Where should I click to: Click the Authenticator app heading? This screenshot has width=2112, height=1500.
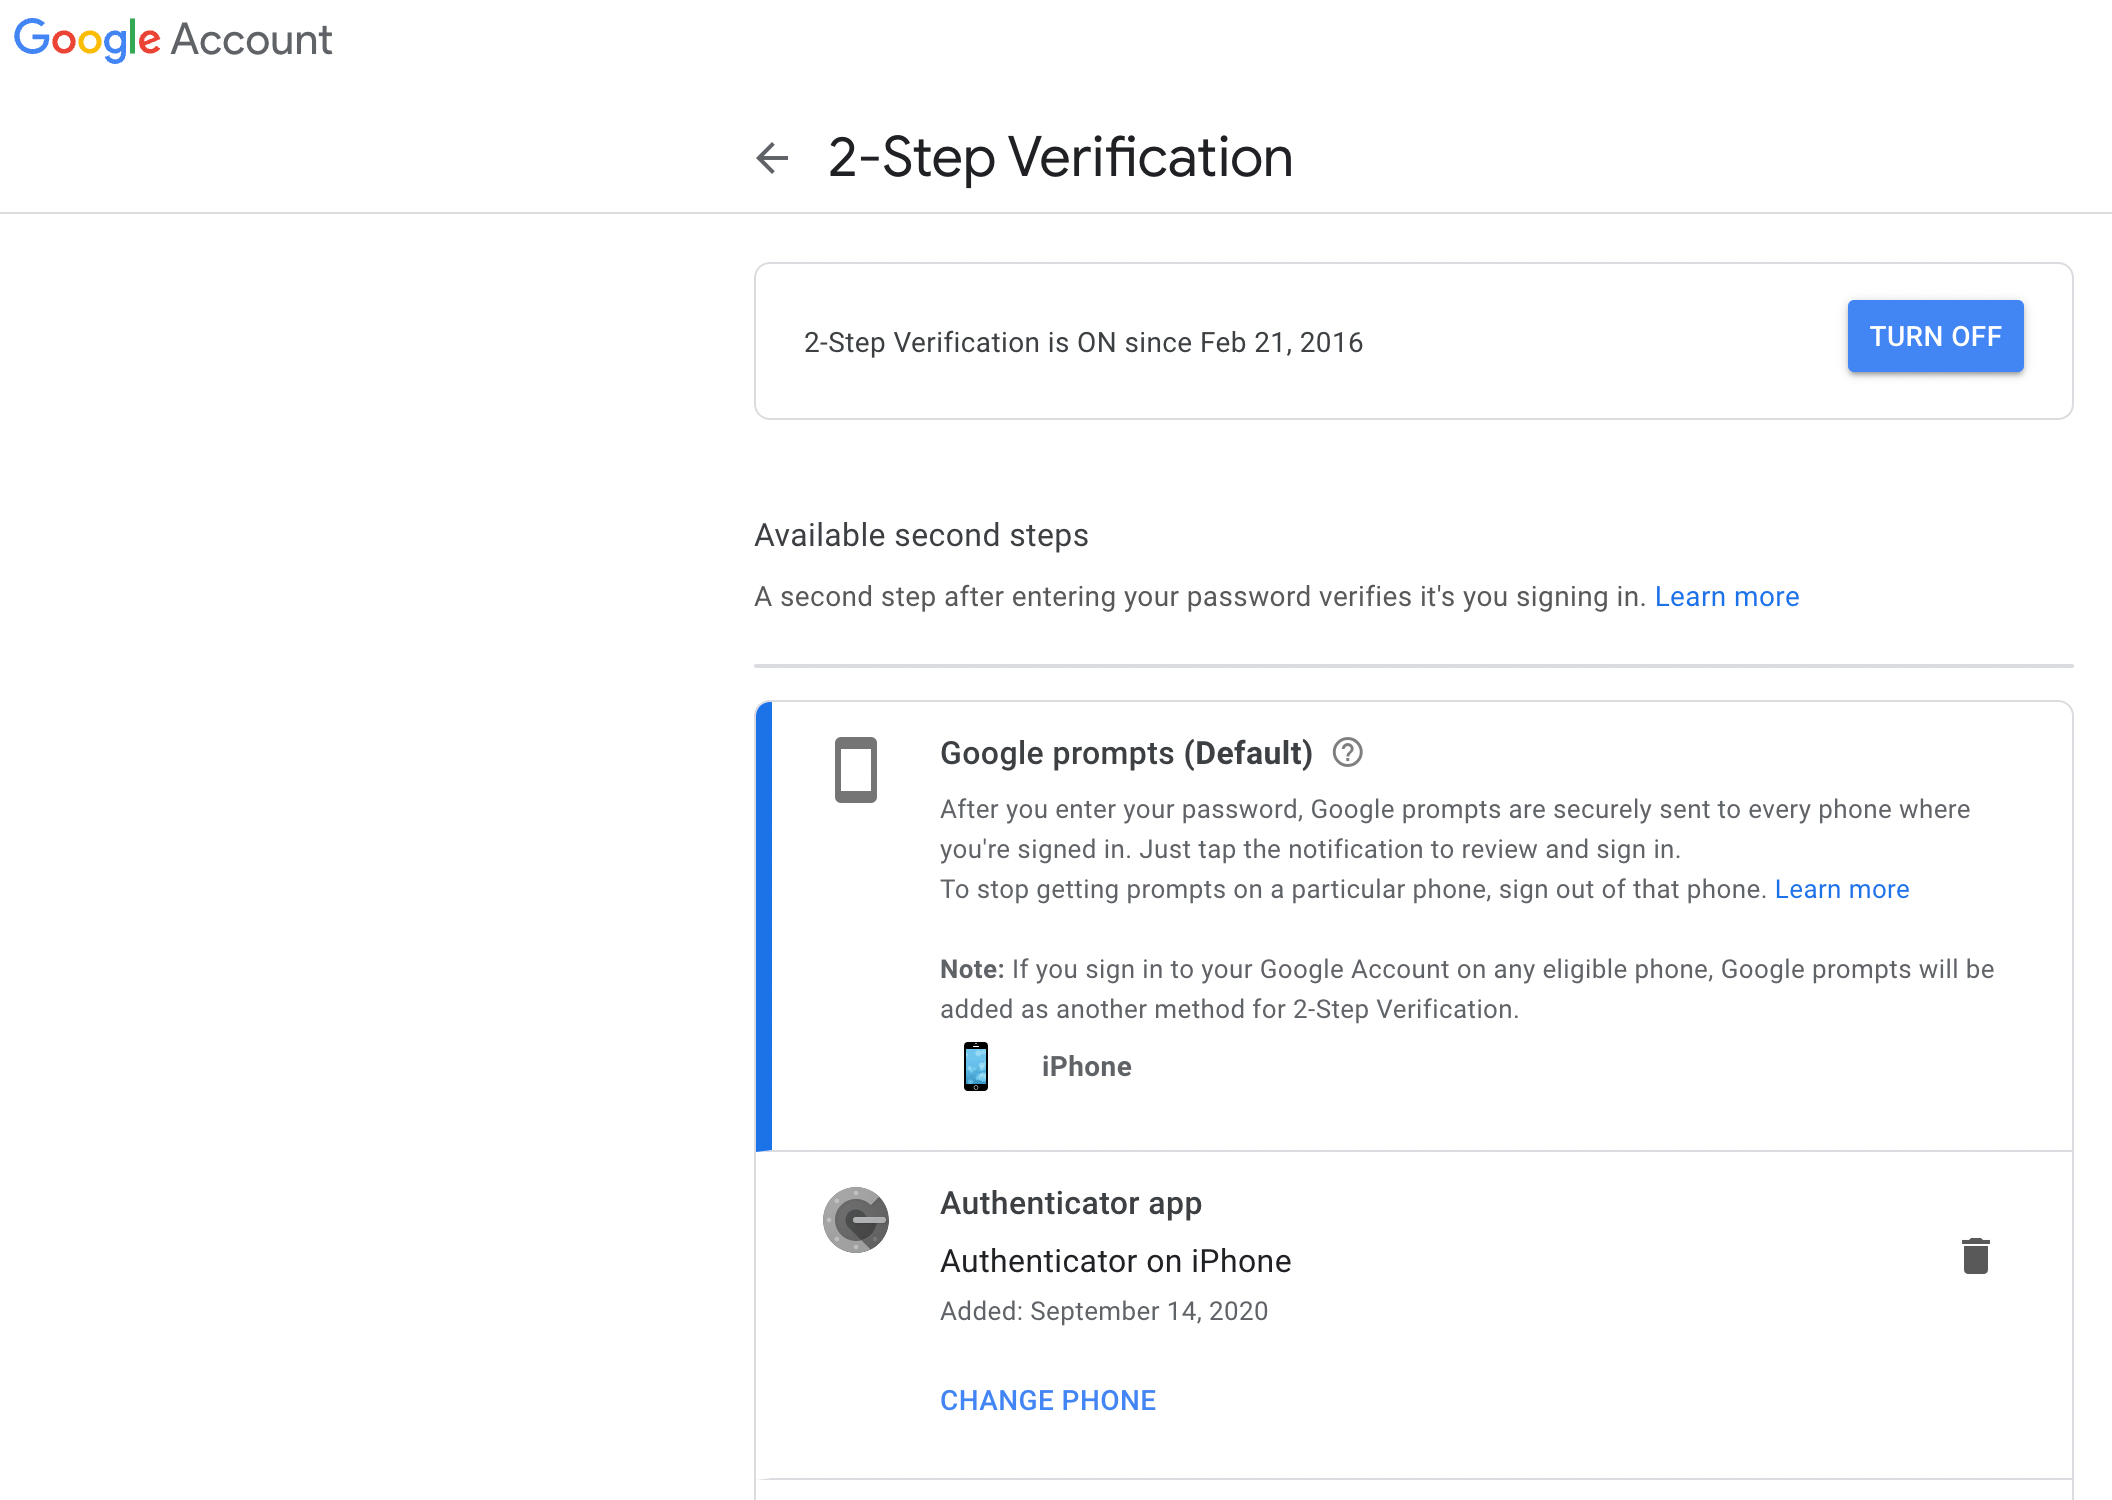point(1071,1203)
